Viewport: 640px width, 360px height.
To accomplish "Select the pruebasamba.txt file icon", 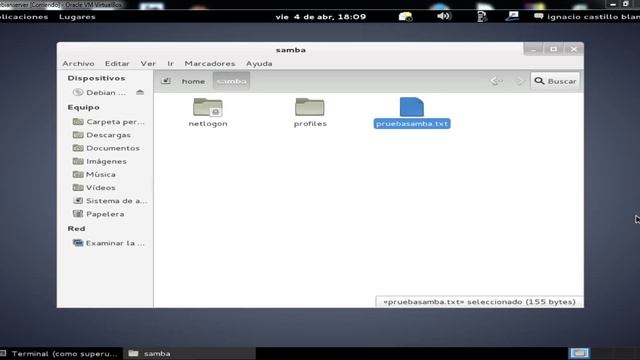I will point(412,107).
